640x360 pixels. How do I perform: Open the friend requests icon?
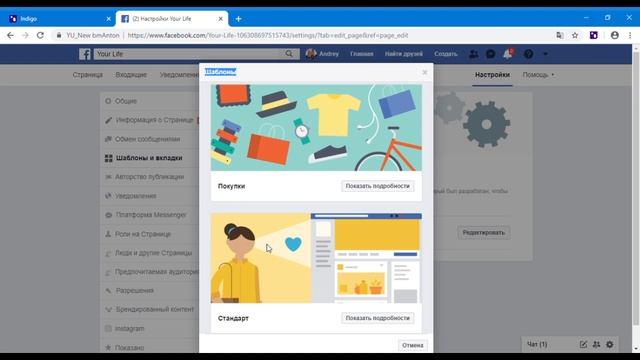coord(473,54)
